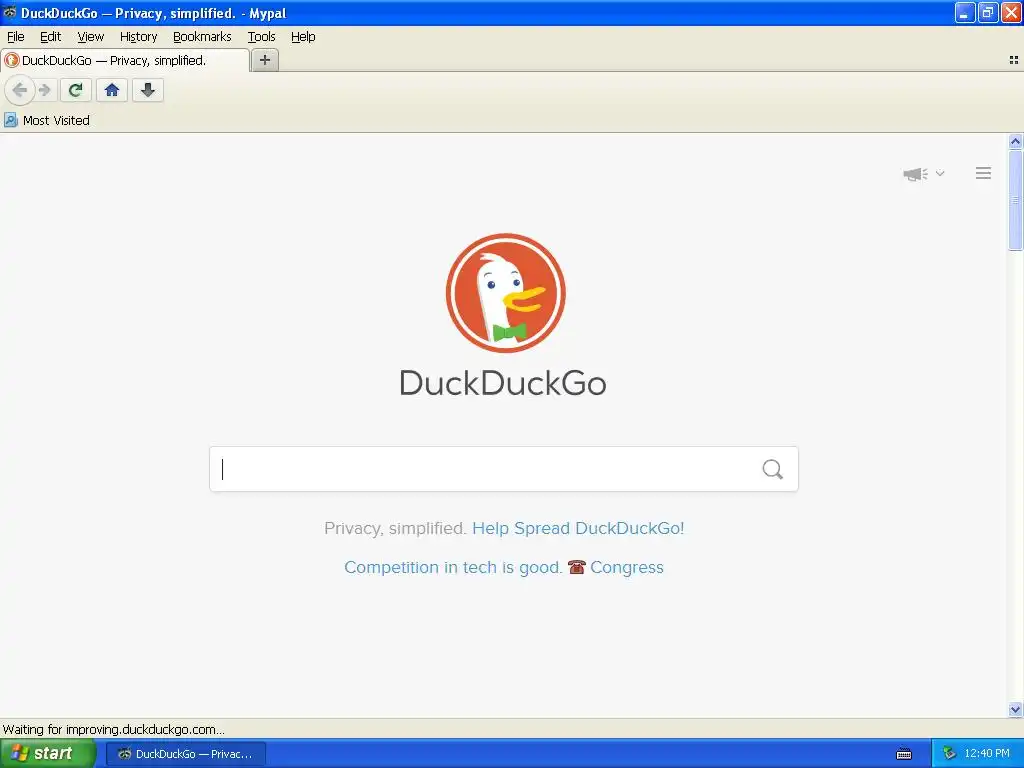This screenshot has width=1024, height=768.
Task: Open the Edit menu
Action: click(x=50, y=37)
